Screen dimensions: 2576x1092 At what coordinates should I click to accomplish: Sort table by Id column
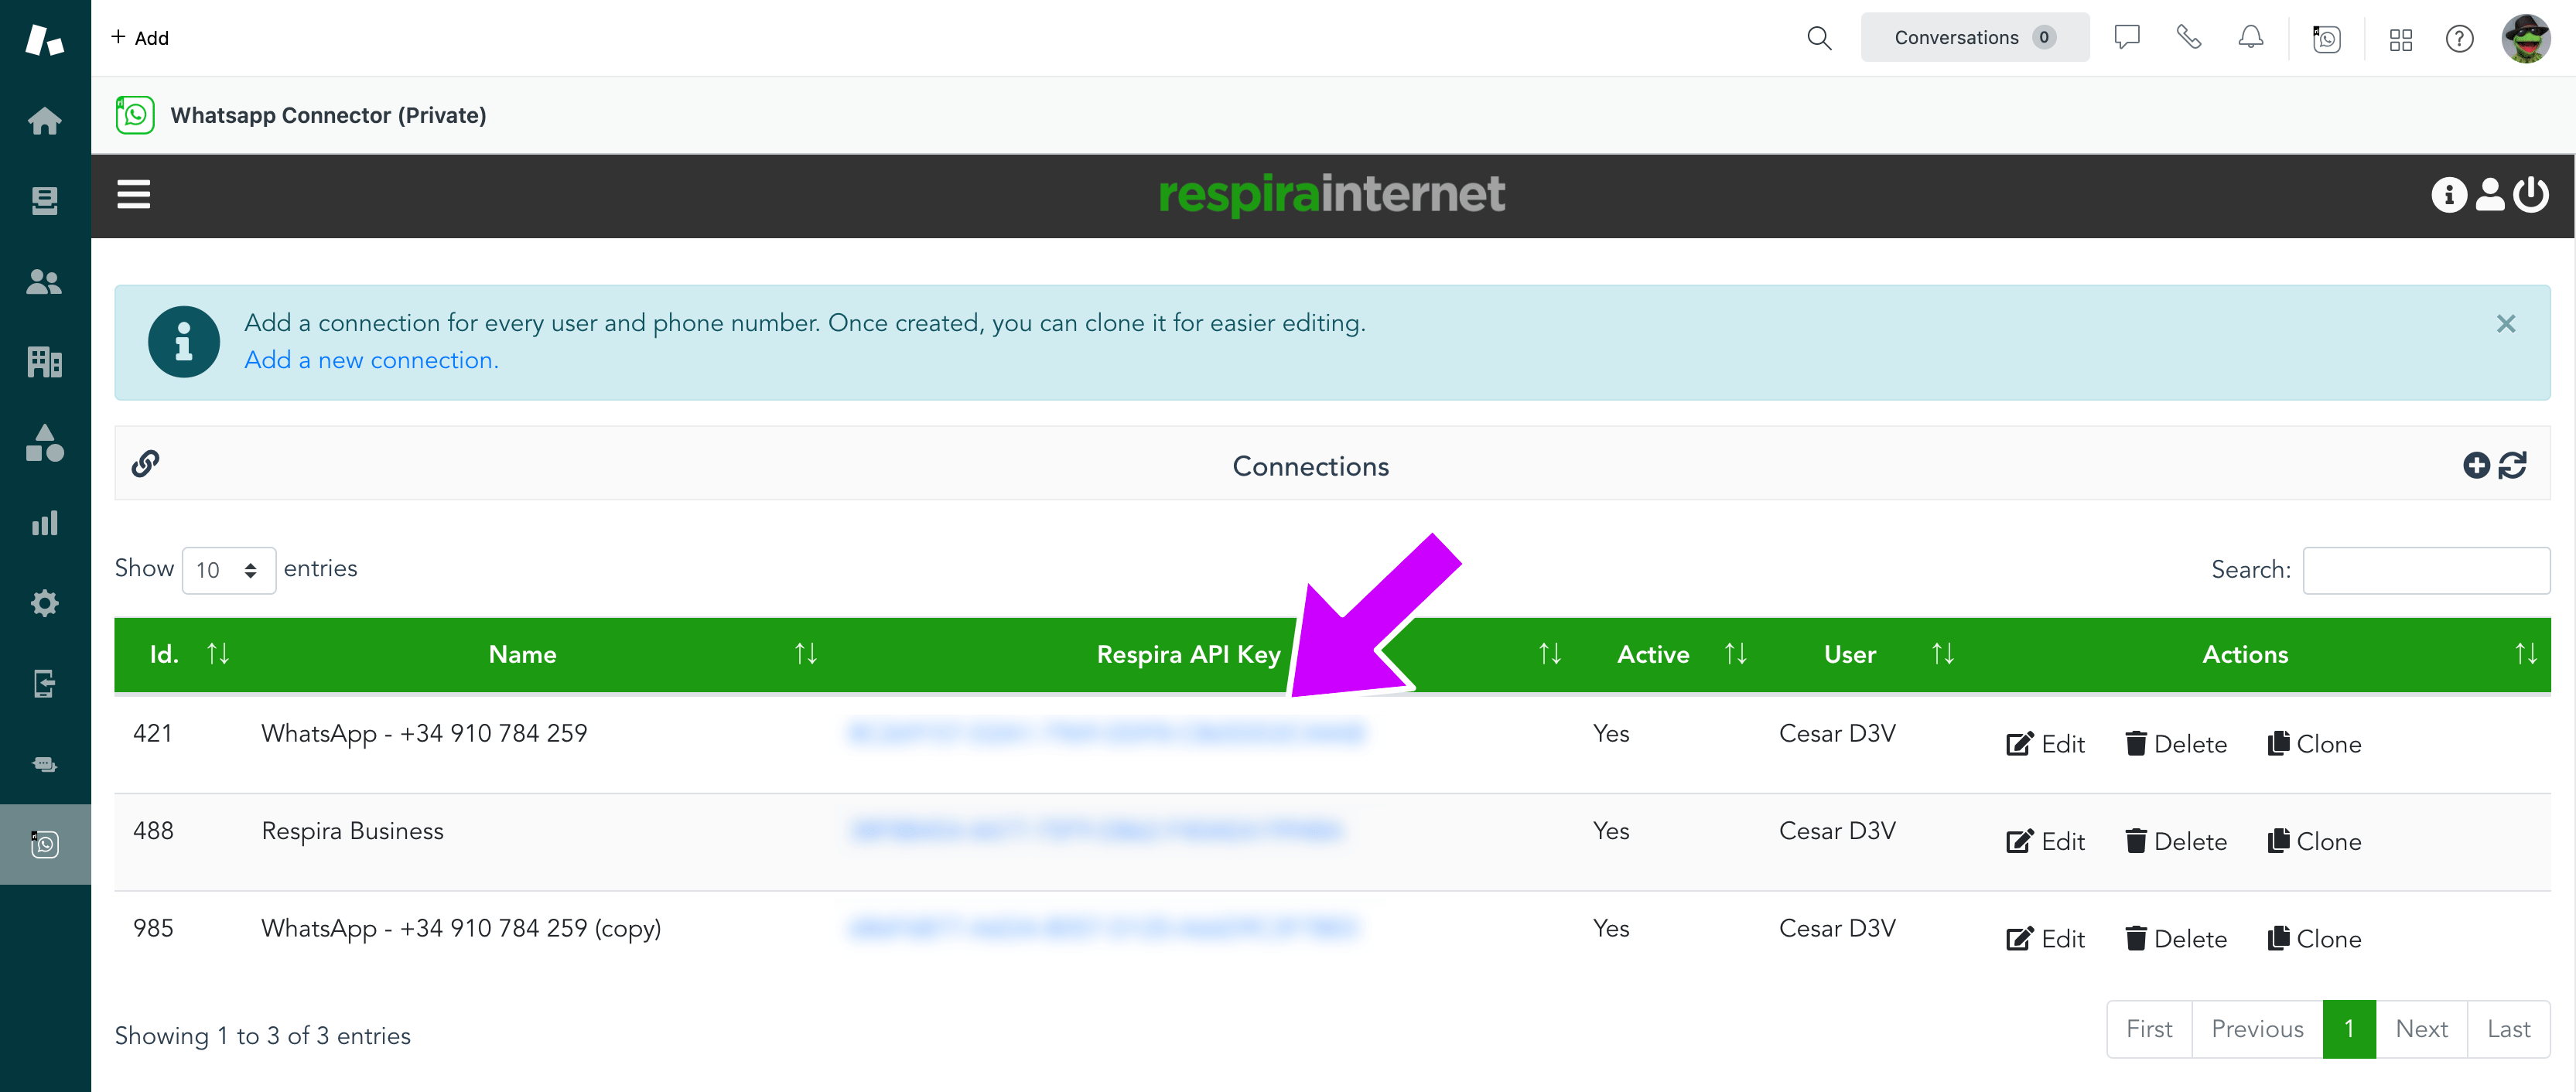pyautogui.click(x=217, y=654)
